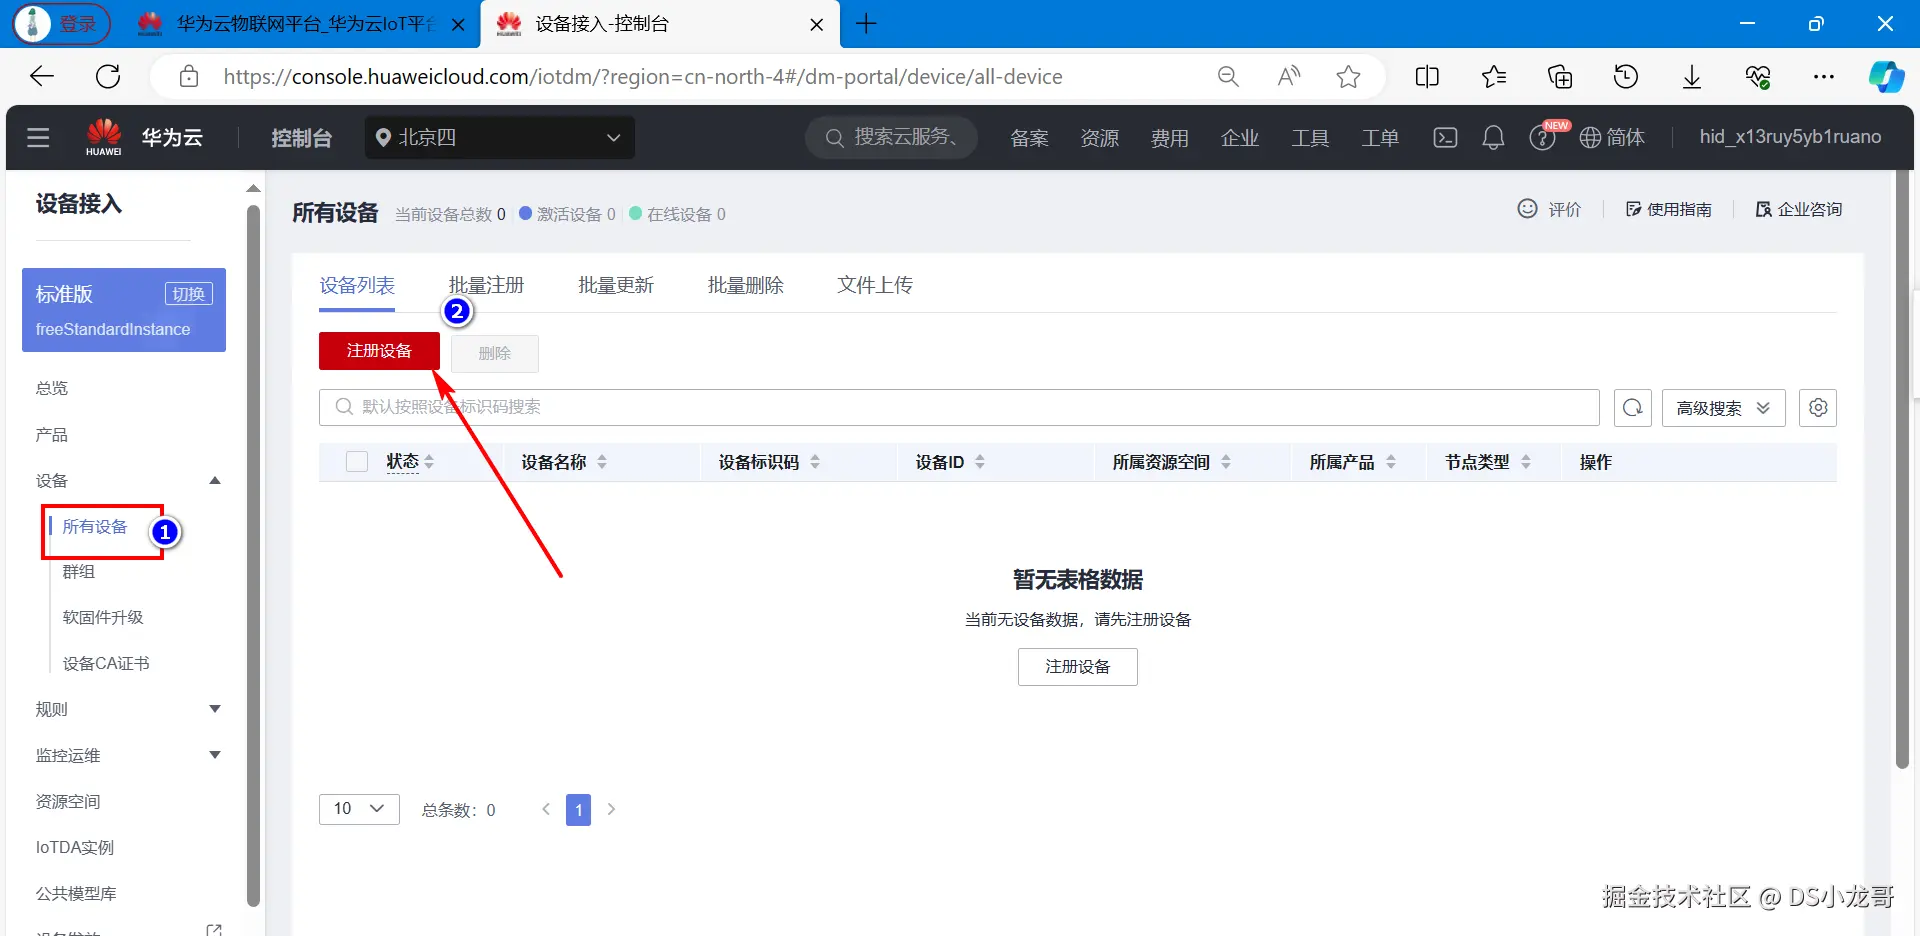The image size is (1920, 936).
Task: Open browser zoom magnifier icon
Action: 1228,76
